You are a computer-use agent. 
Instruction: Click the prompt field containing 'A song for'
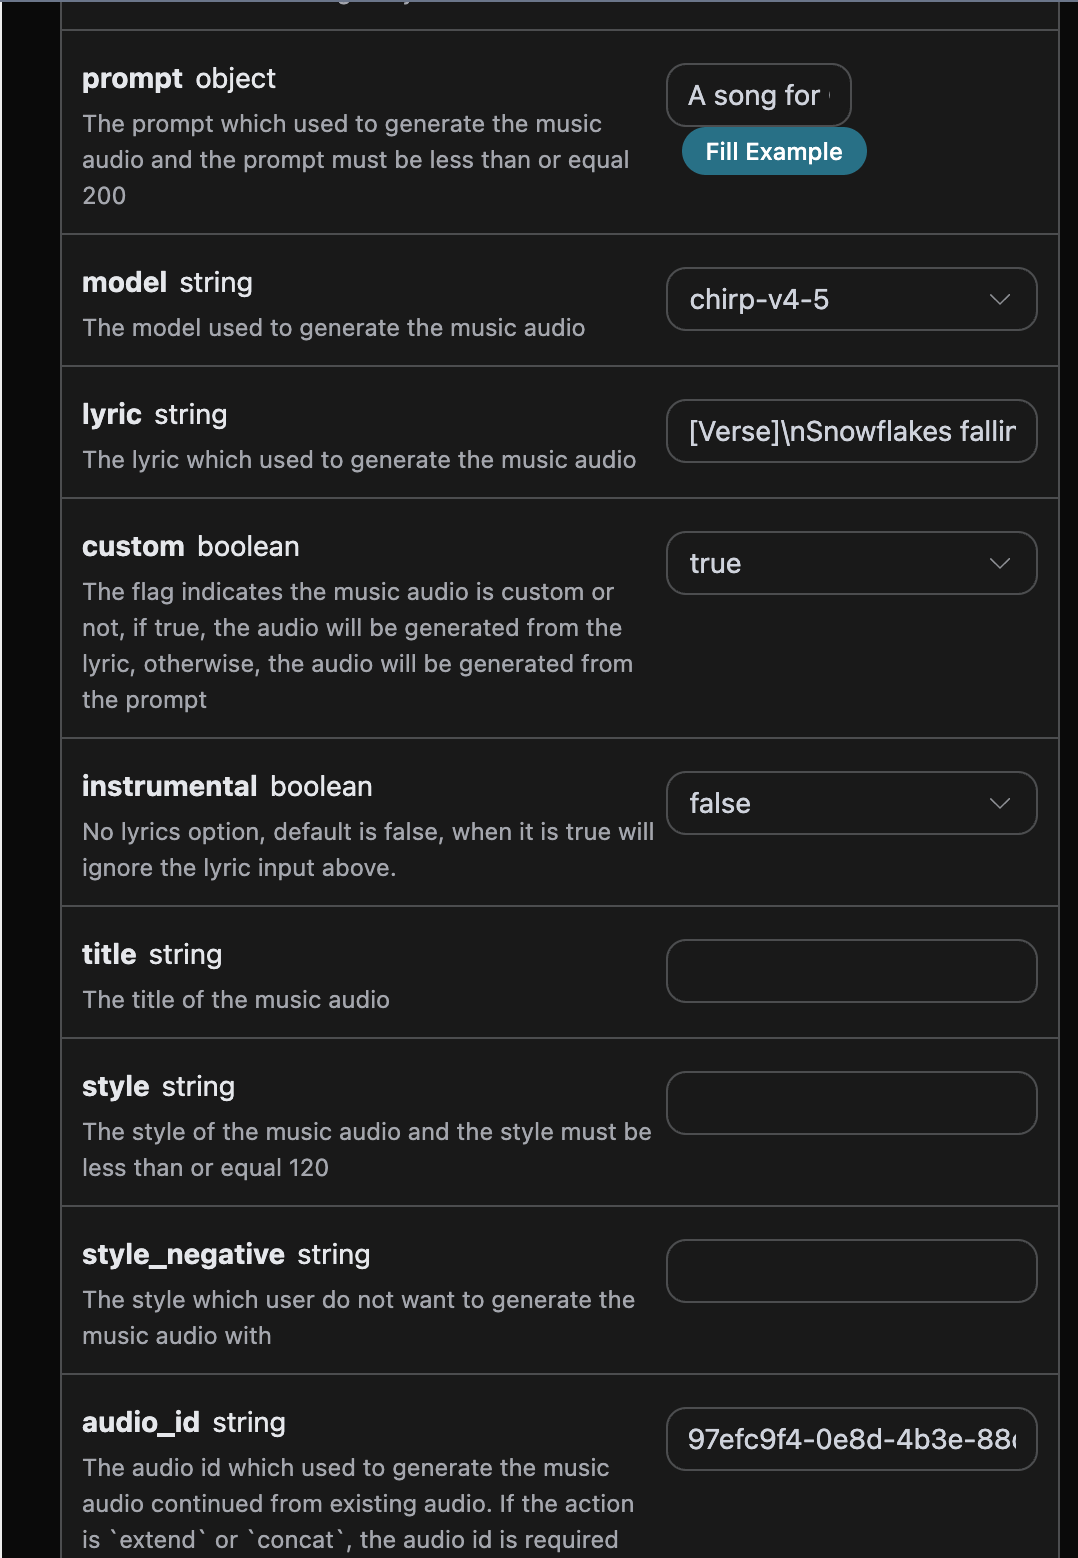758,95
